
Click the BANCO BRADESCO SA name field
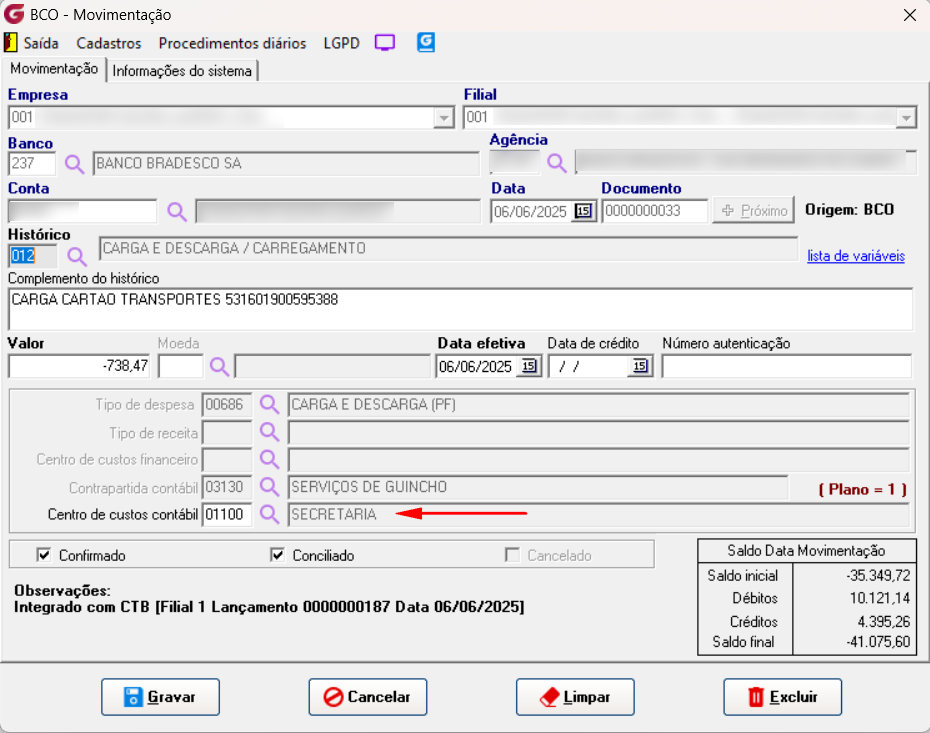[x=286, y=164]
